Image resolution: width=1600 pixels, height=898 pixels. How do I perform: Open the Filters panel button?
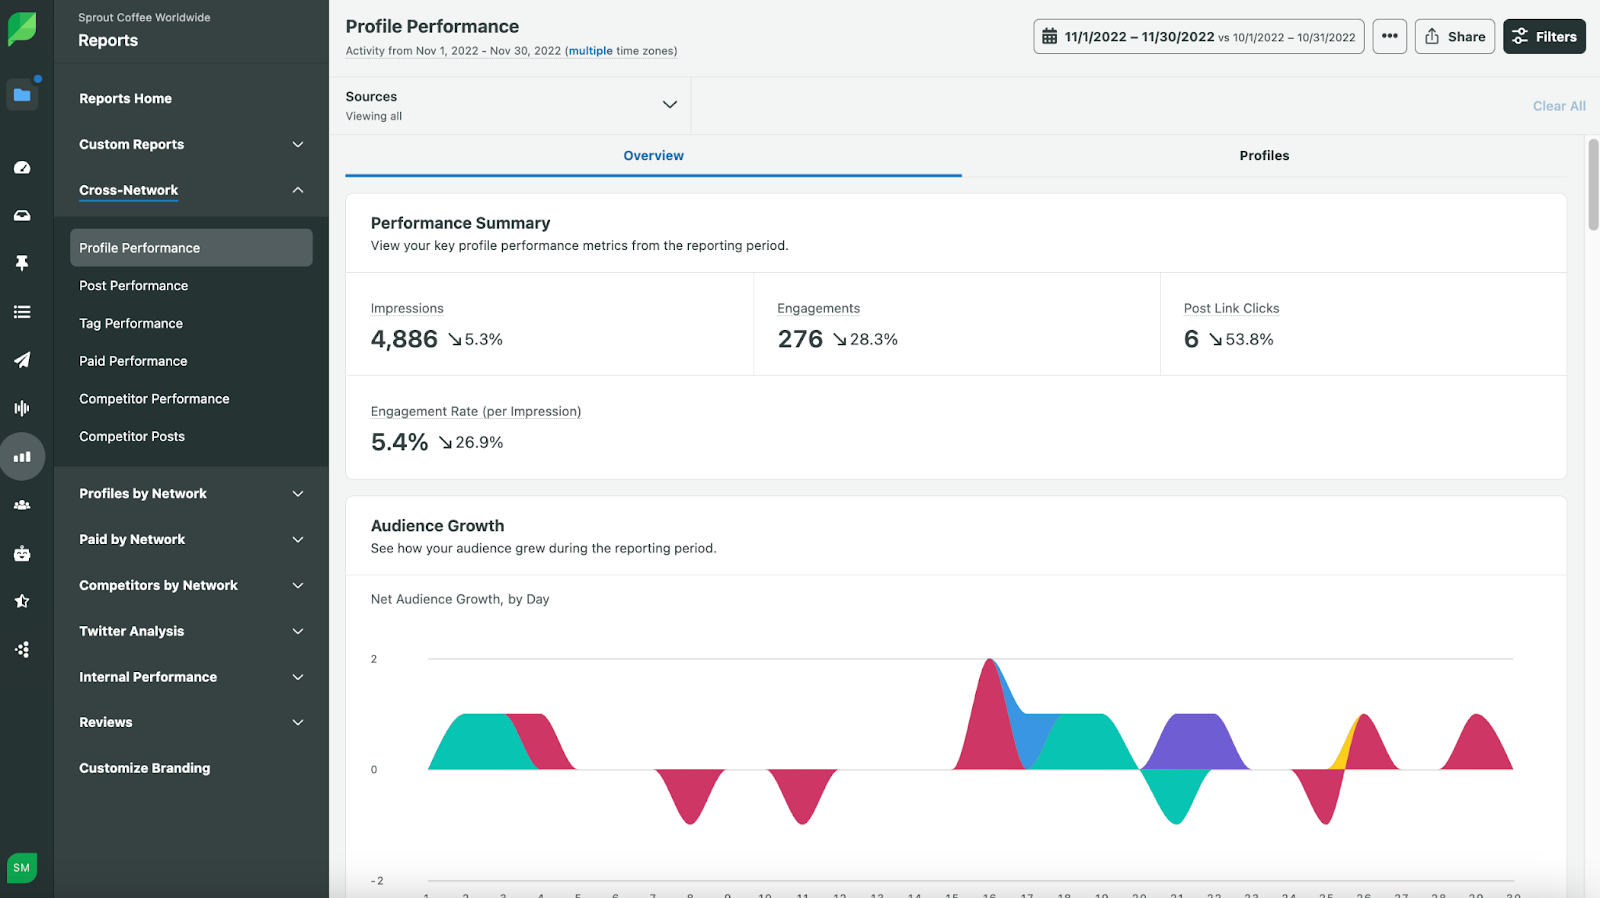(x=1544, y=37)
